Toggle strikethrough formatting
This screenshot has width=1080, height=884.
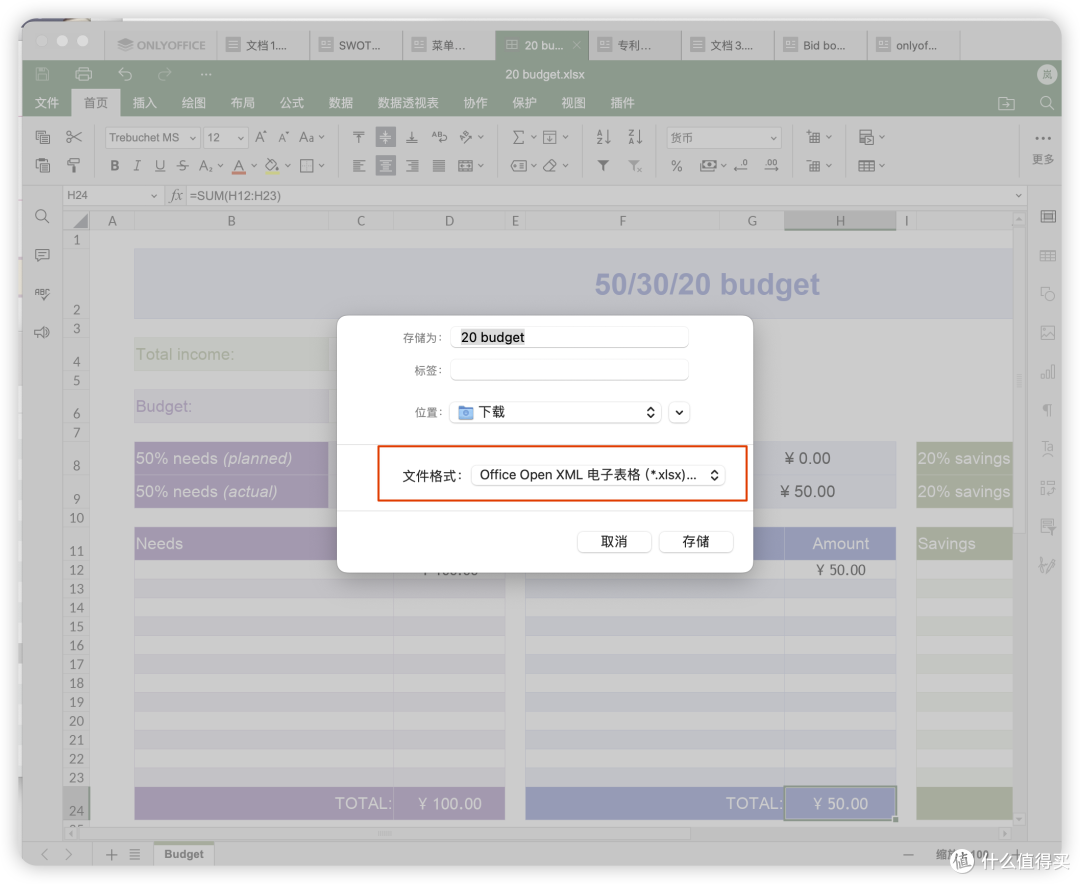coord(183,165)
